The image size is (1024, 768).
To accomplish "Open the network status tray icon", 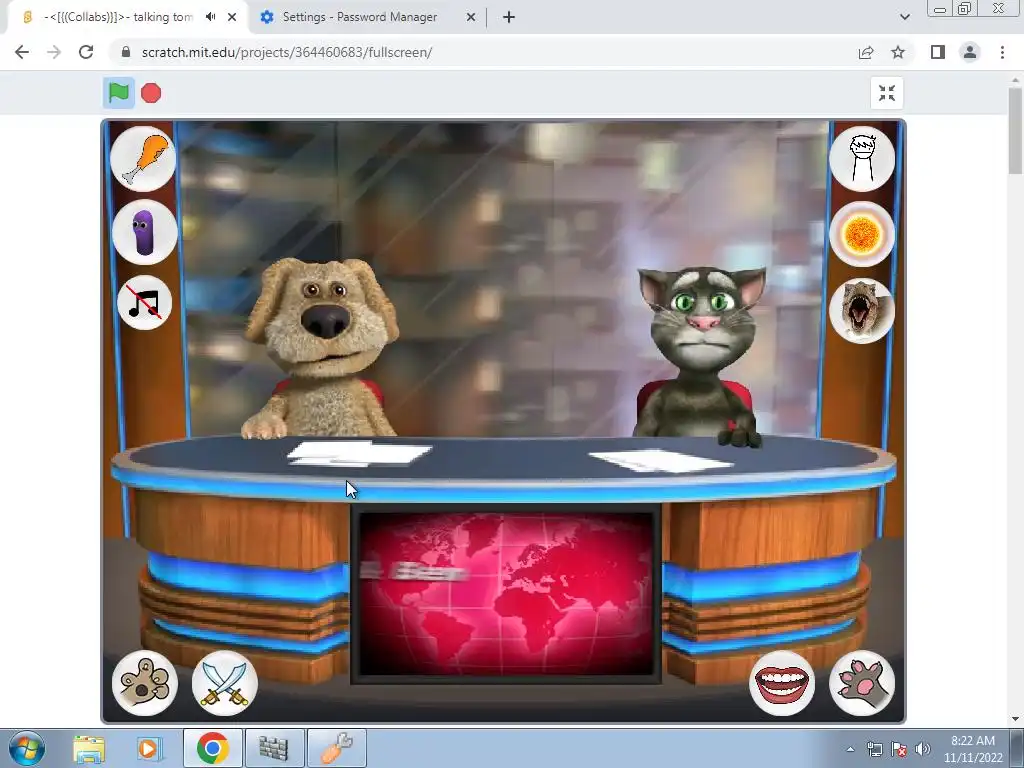I will pyautogui.click(x=874, y=749).
